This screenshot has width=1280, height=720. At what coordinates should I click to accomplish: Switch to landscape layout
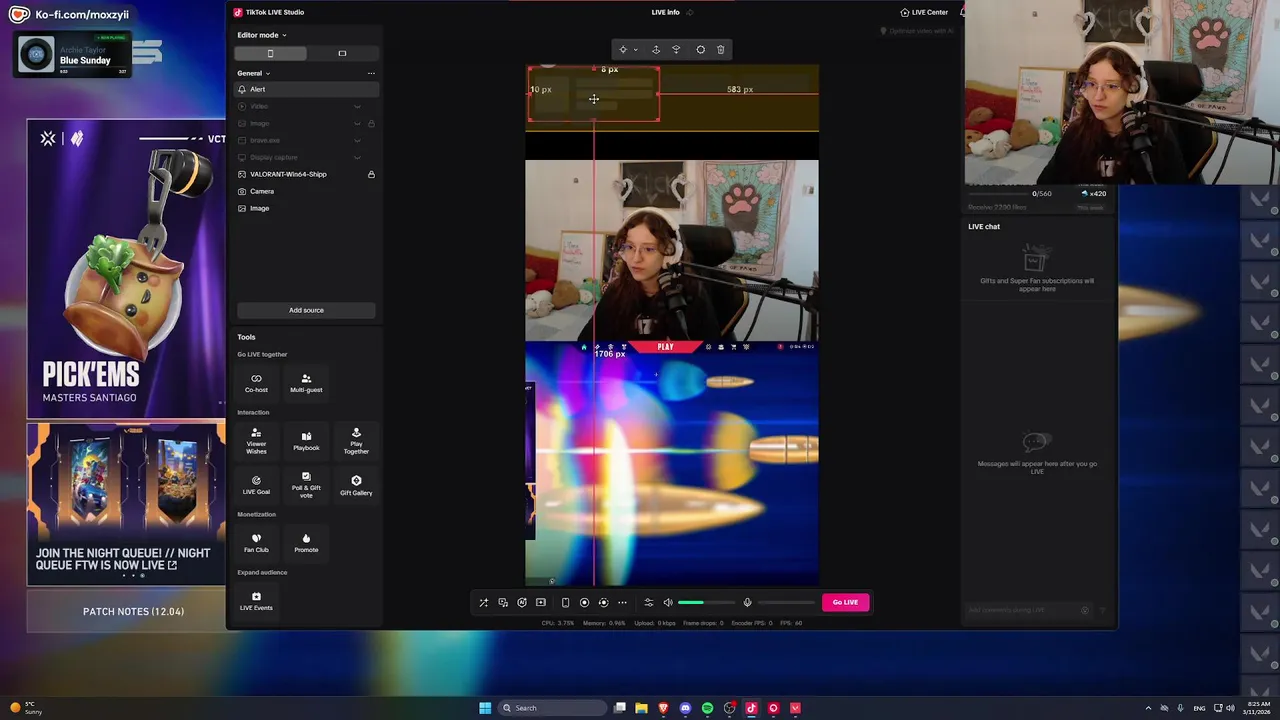click(x=342, y=53)
